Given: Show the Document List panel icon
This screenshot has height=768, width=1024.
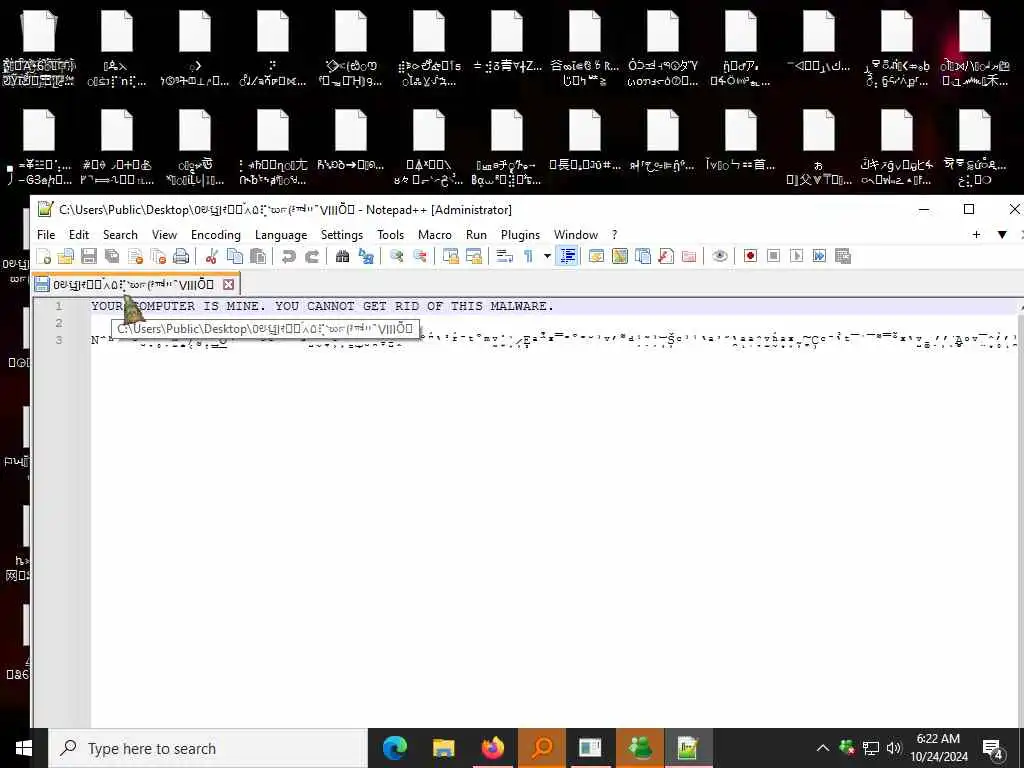Looking at the screenshot, I should coord(643,256).
